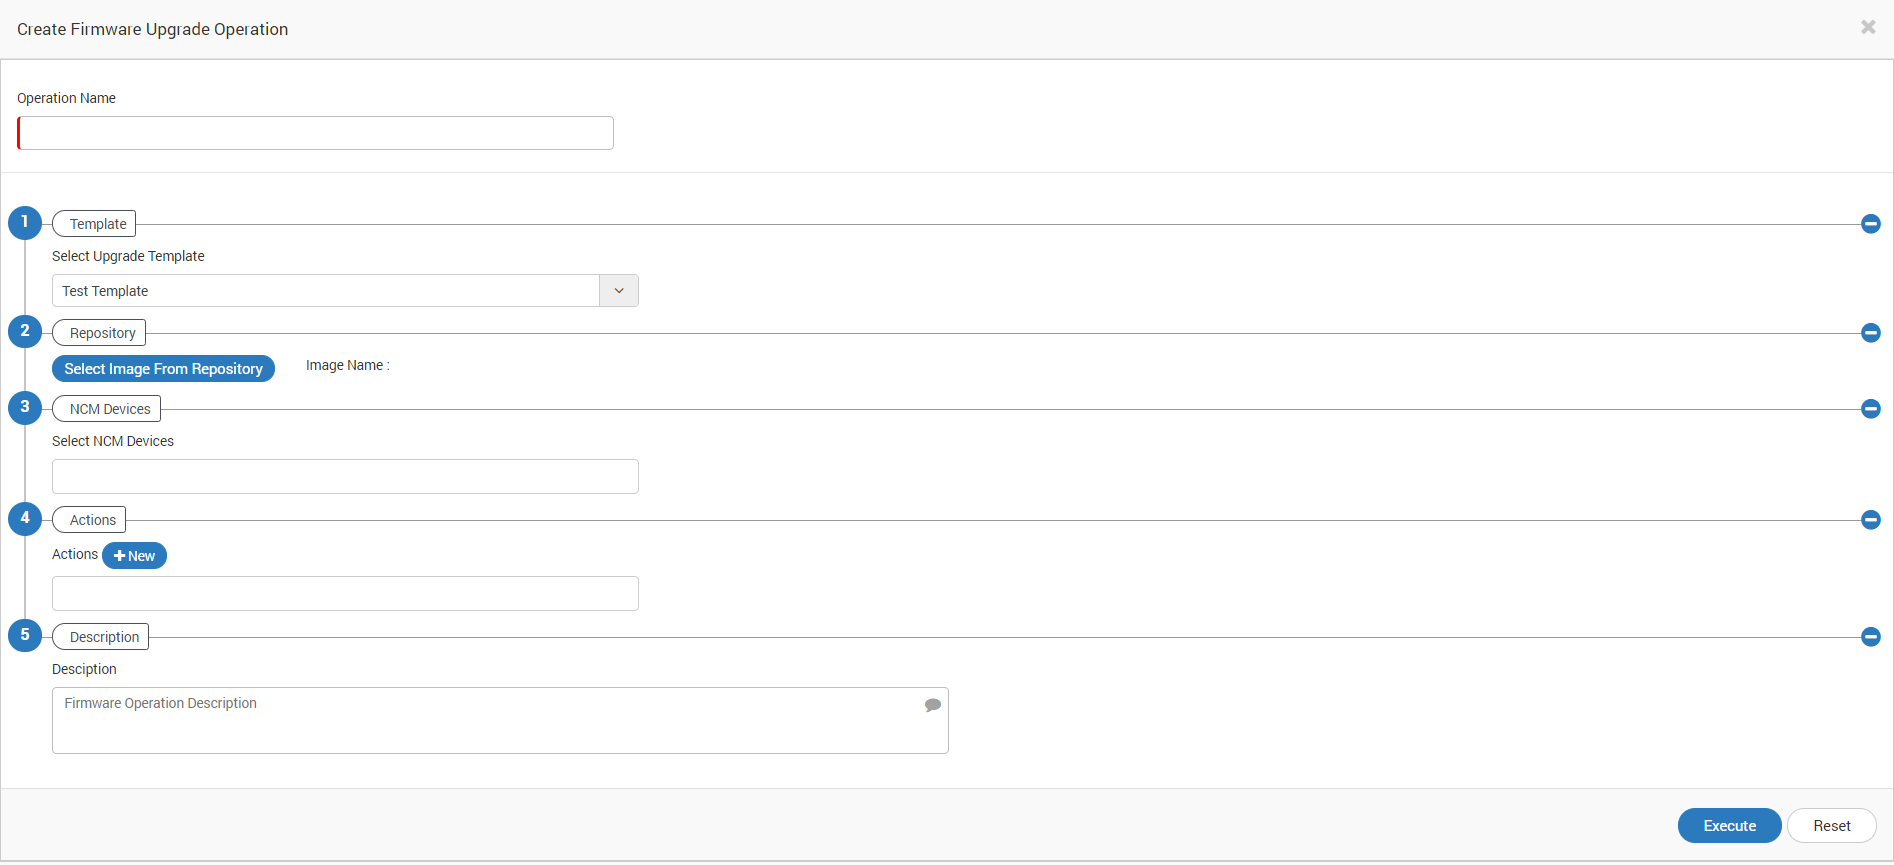Add a new action with New button

pyautogui.click(x=134, y=556)
